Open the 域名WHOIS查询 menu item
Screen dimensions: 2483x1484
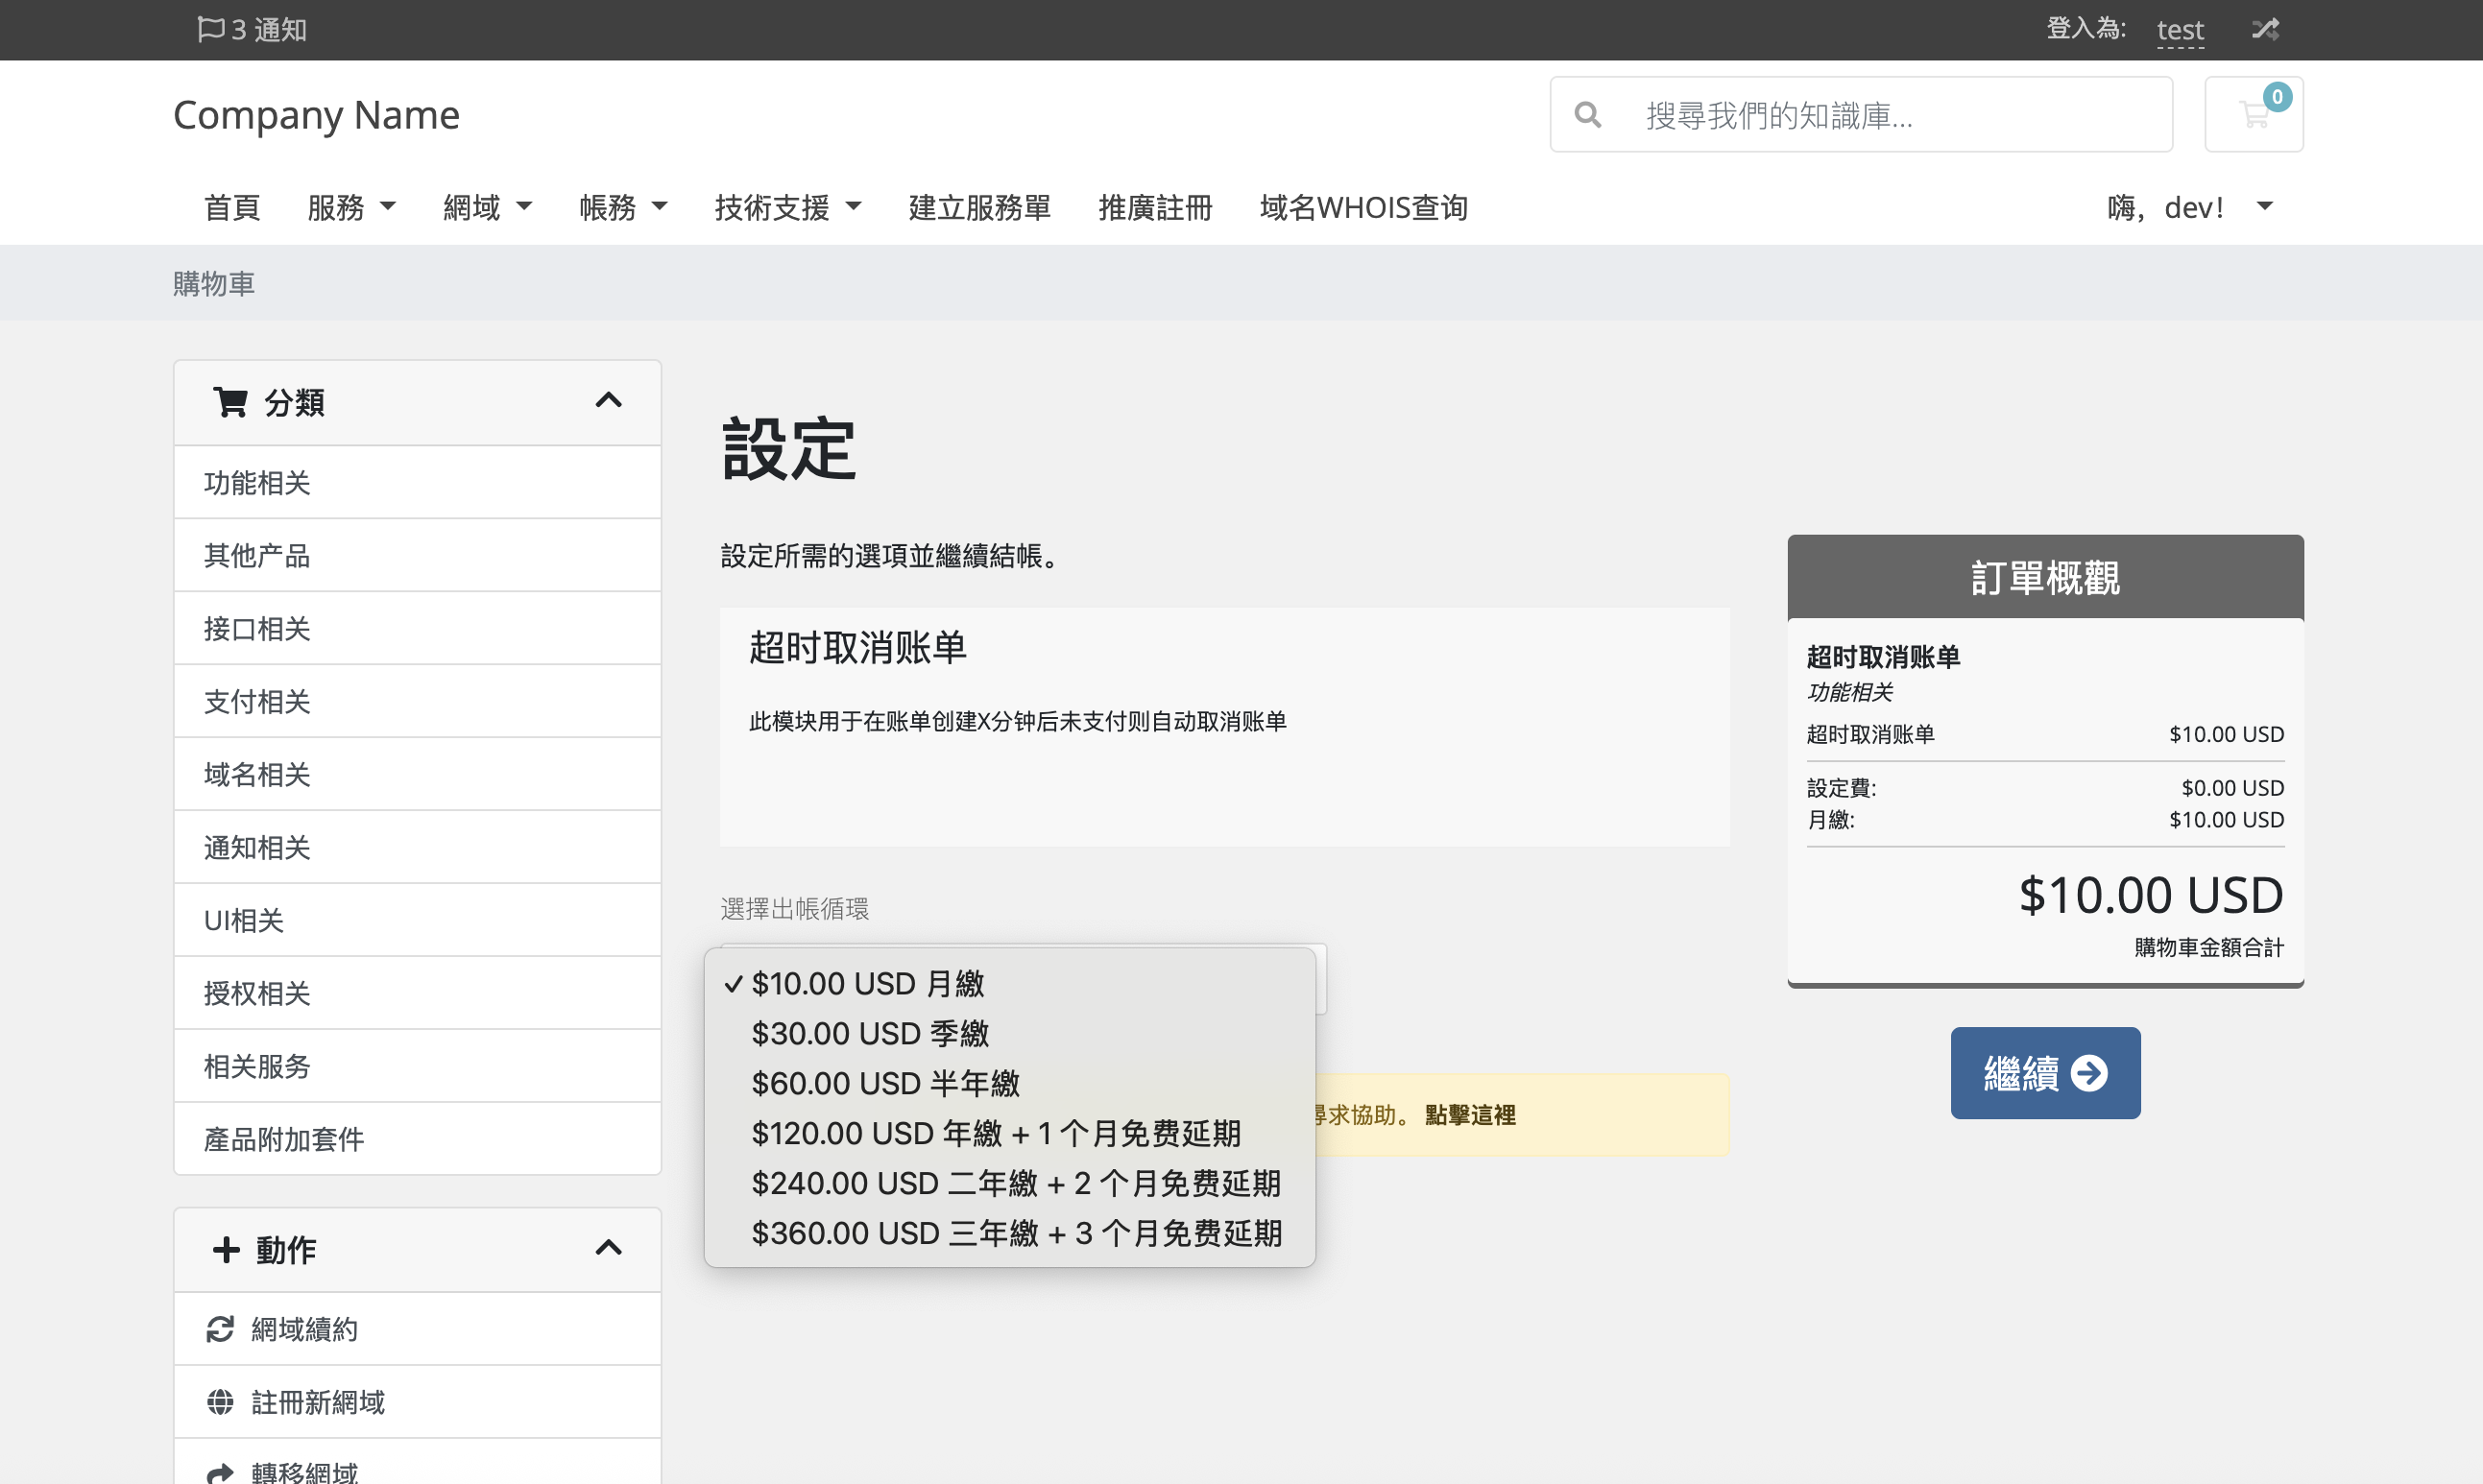(1363, 207)
